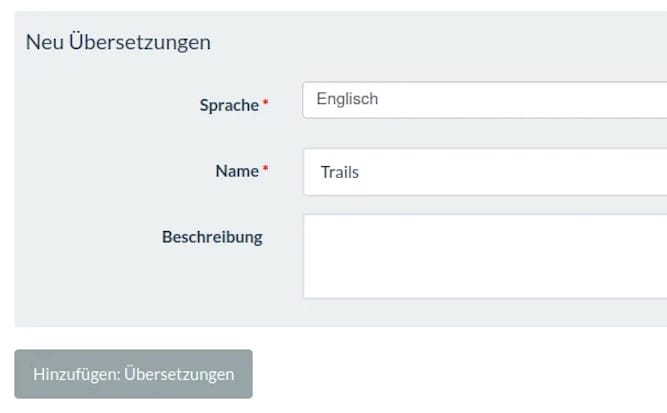Place cursor on the Trails text
The width and height of the screenshot is (667, 413).
click(339, 172)
